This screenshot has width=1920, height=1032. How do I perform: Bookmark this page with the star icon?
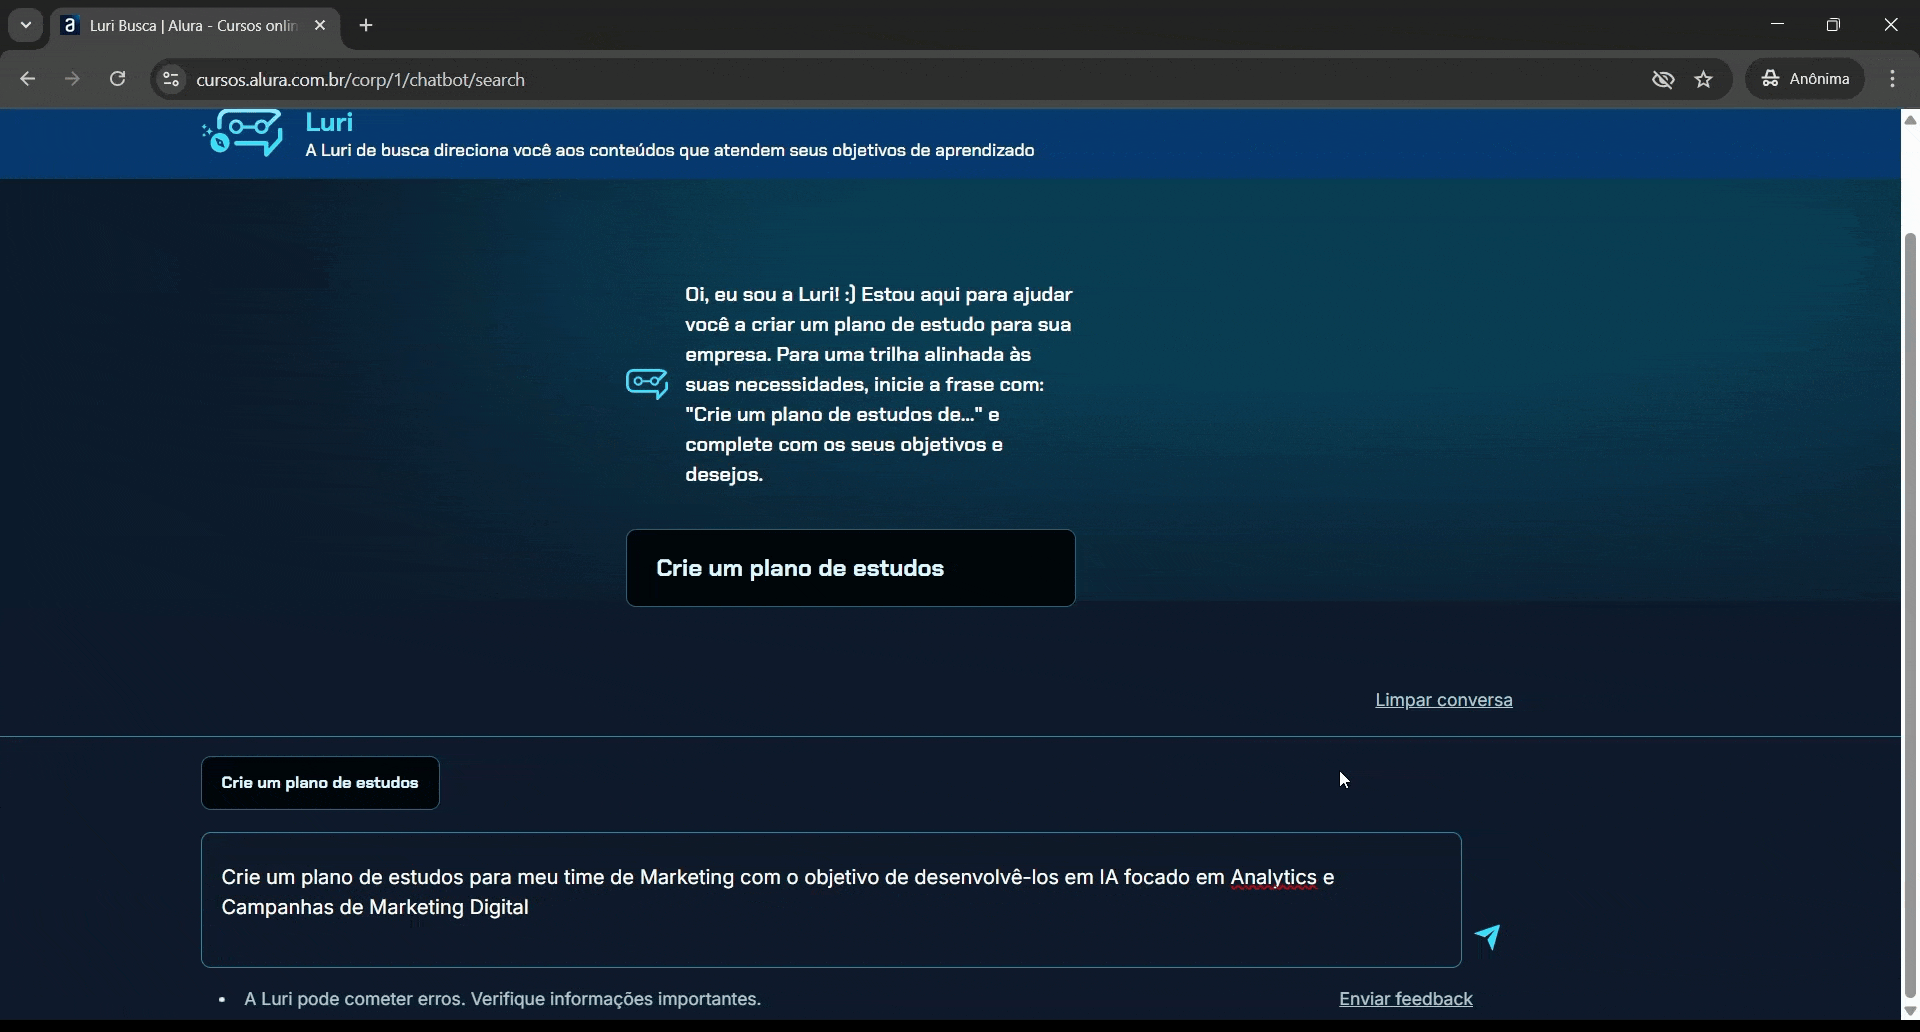(1705, 80)
